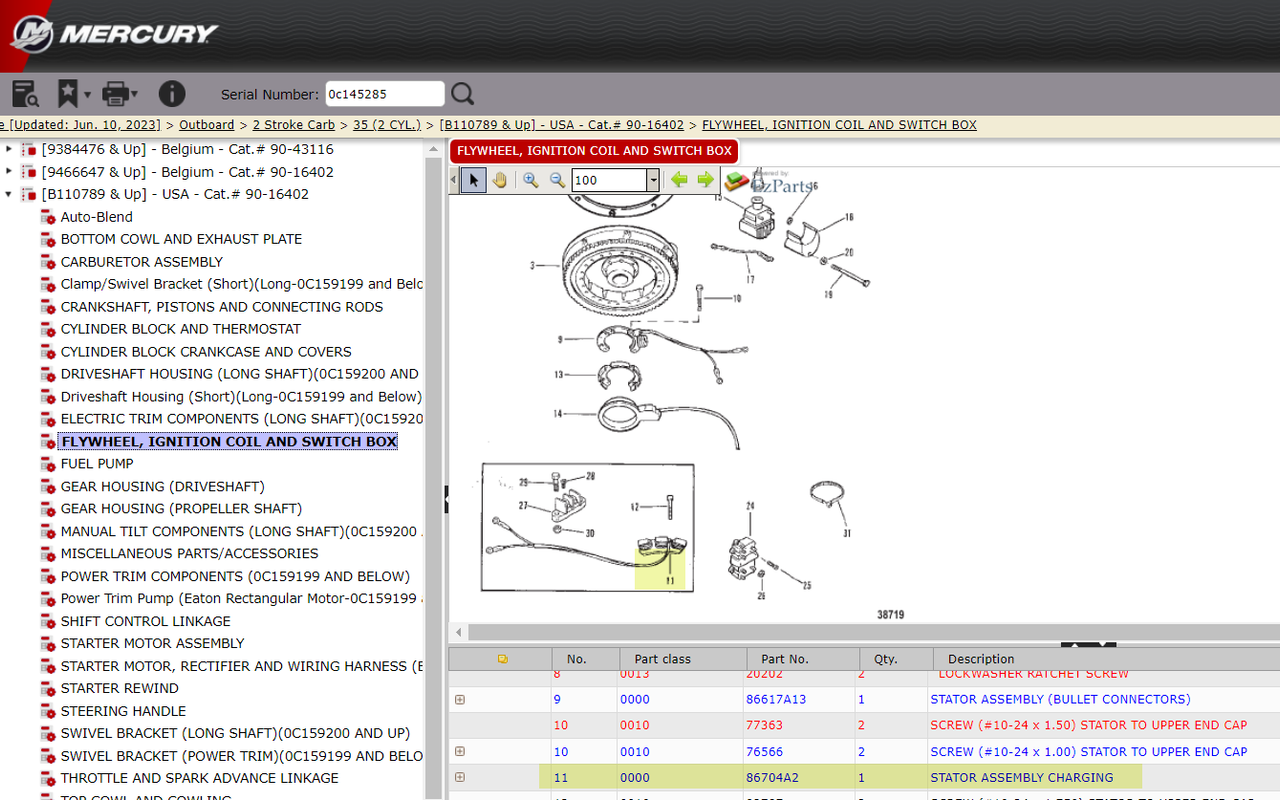The width and height of the screenshot is (1280, 800).
Task: Open CRANKSHAFT, PISTONS AND CONNECTING RODS
Action: 222,307
